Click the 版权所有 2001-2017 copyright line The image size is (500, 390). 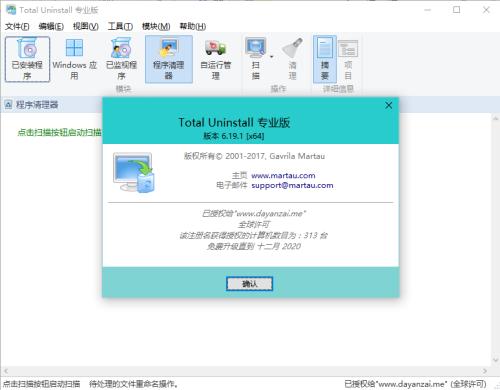254,156
